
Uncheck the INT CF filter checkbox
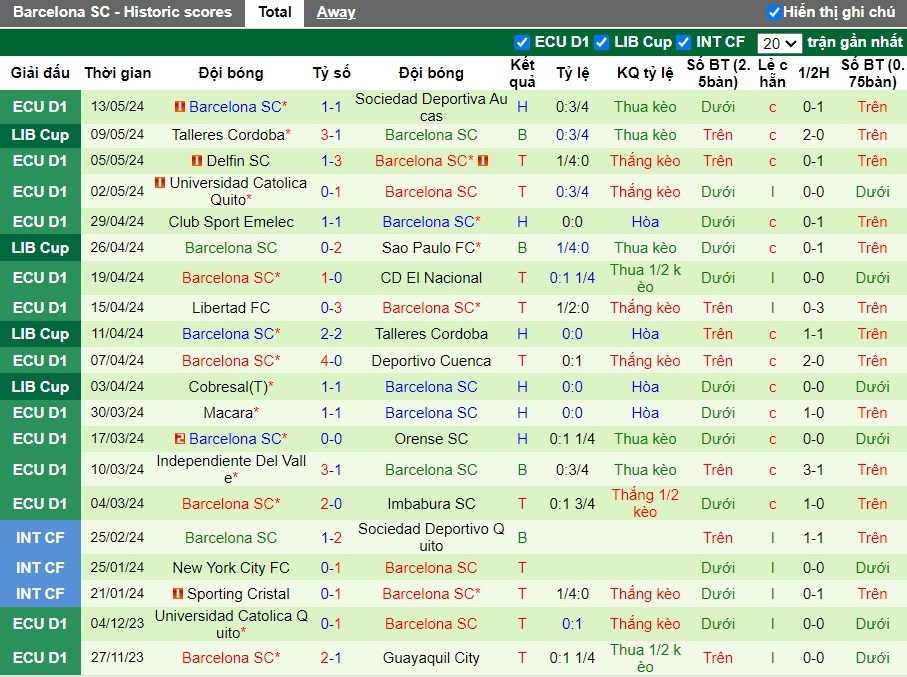[x=683, y=42]
